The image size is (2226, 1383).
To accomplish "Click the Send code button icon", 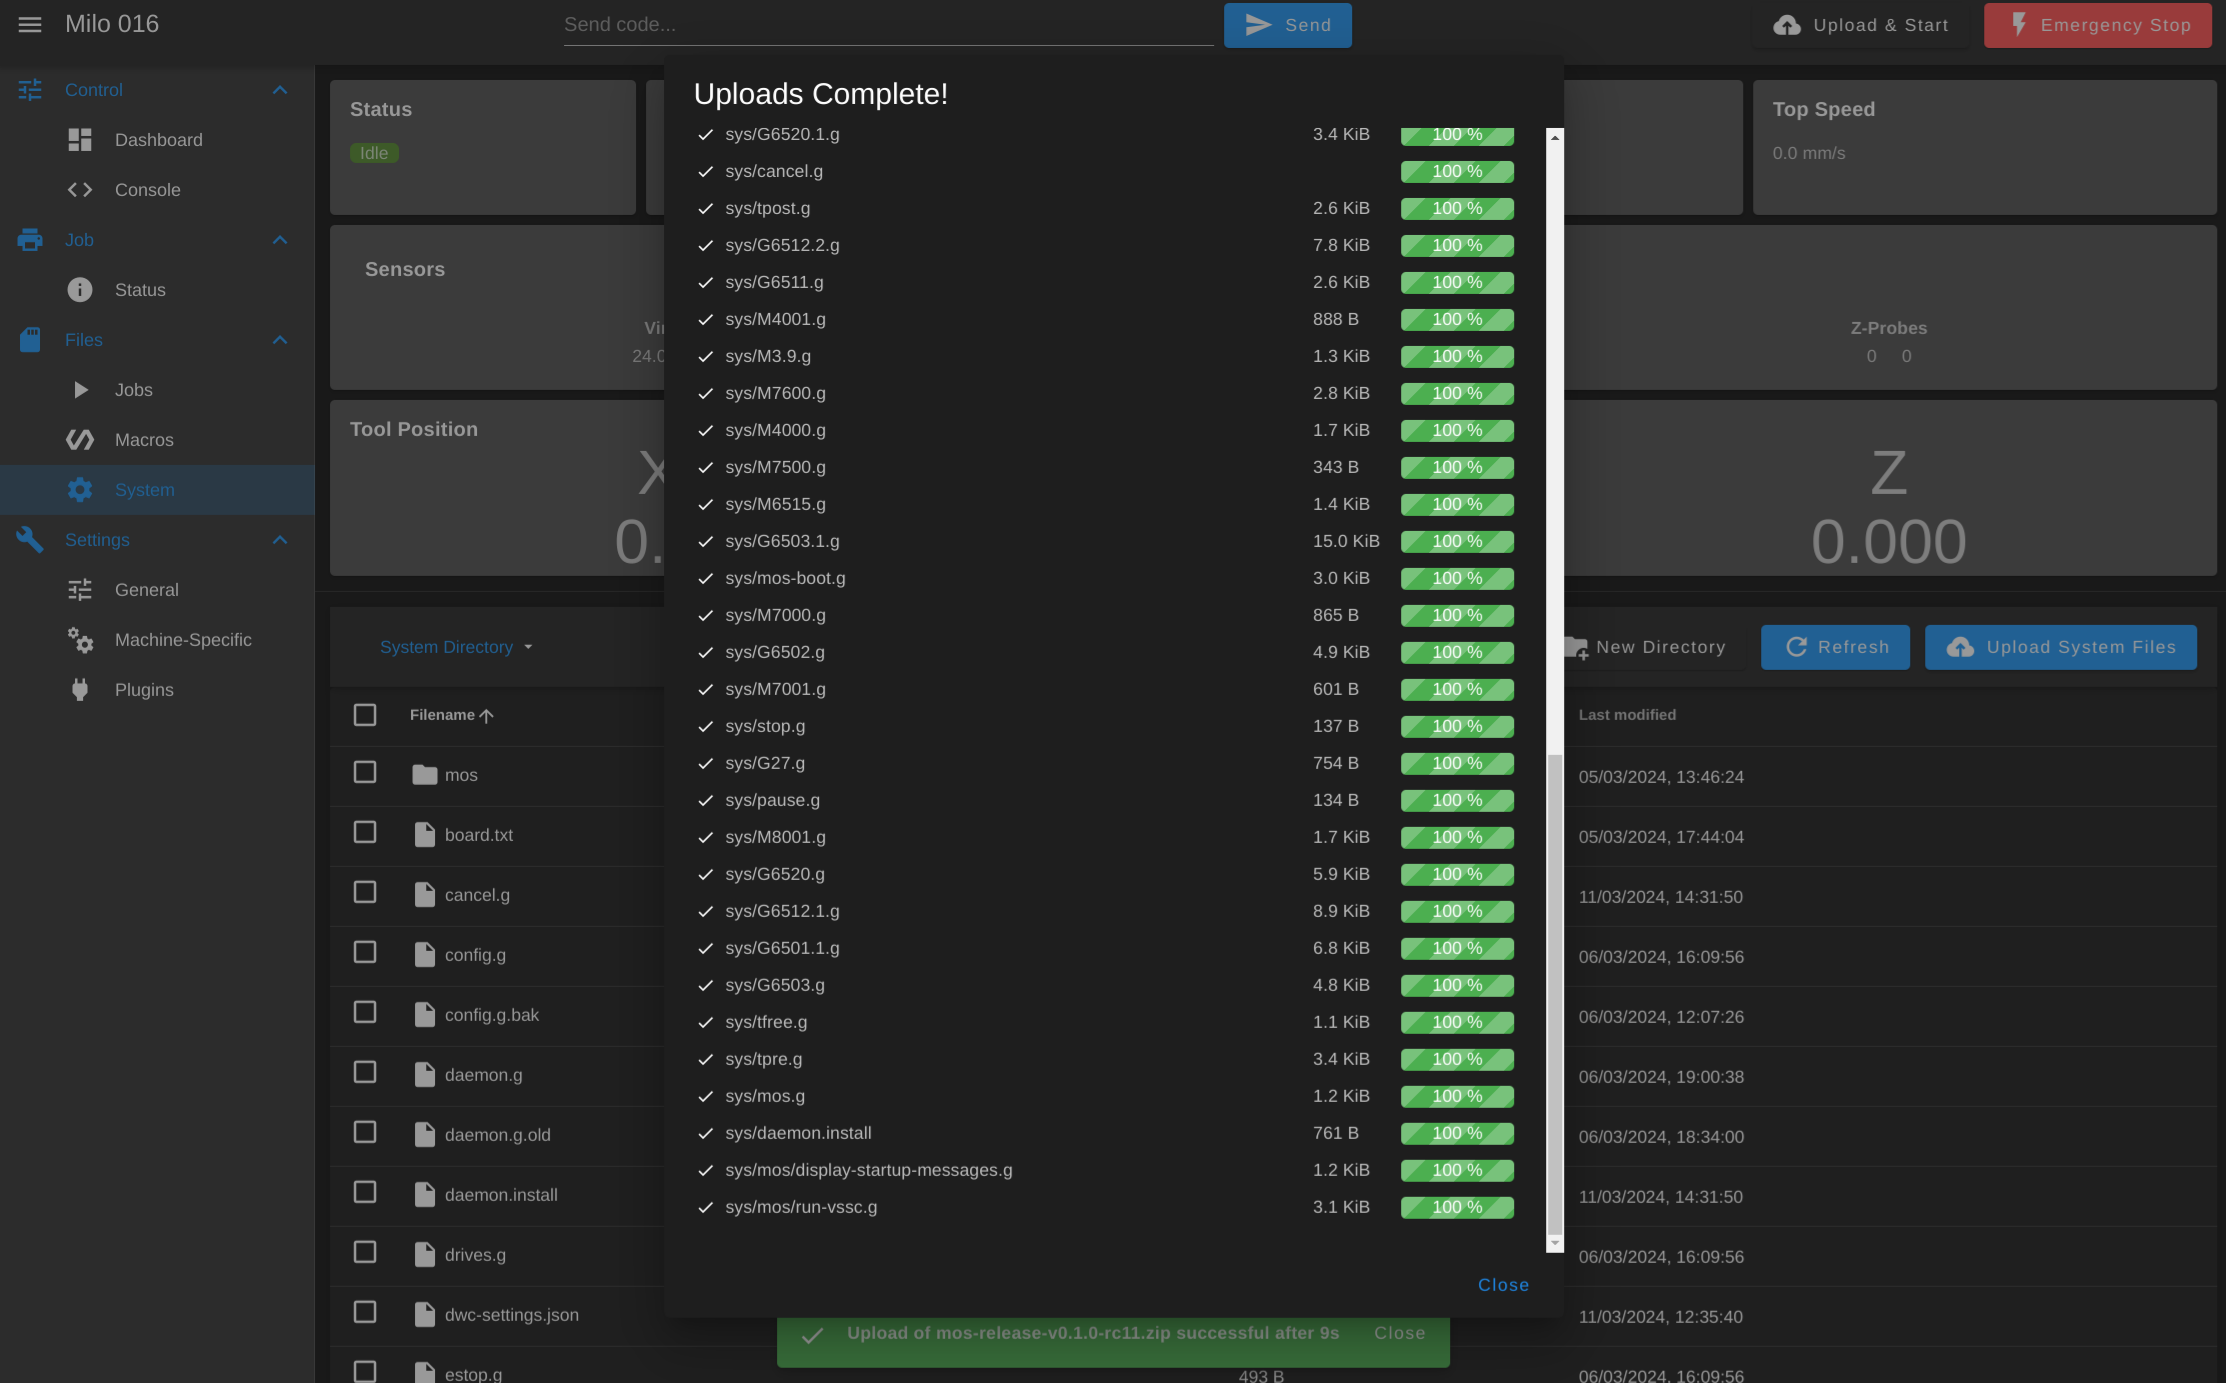I will point(1257,24).
